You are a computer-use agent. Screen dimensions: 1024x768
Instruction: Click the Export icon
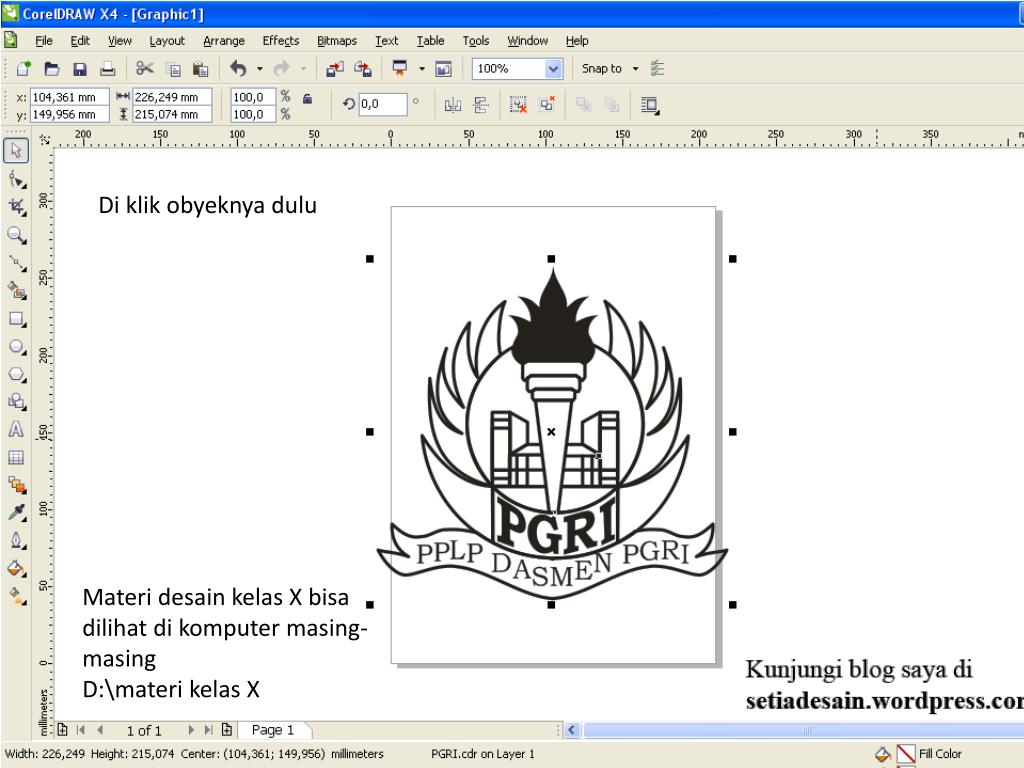click(362, 69)
